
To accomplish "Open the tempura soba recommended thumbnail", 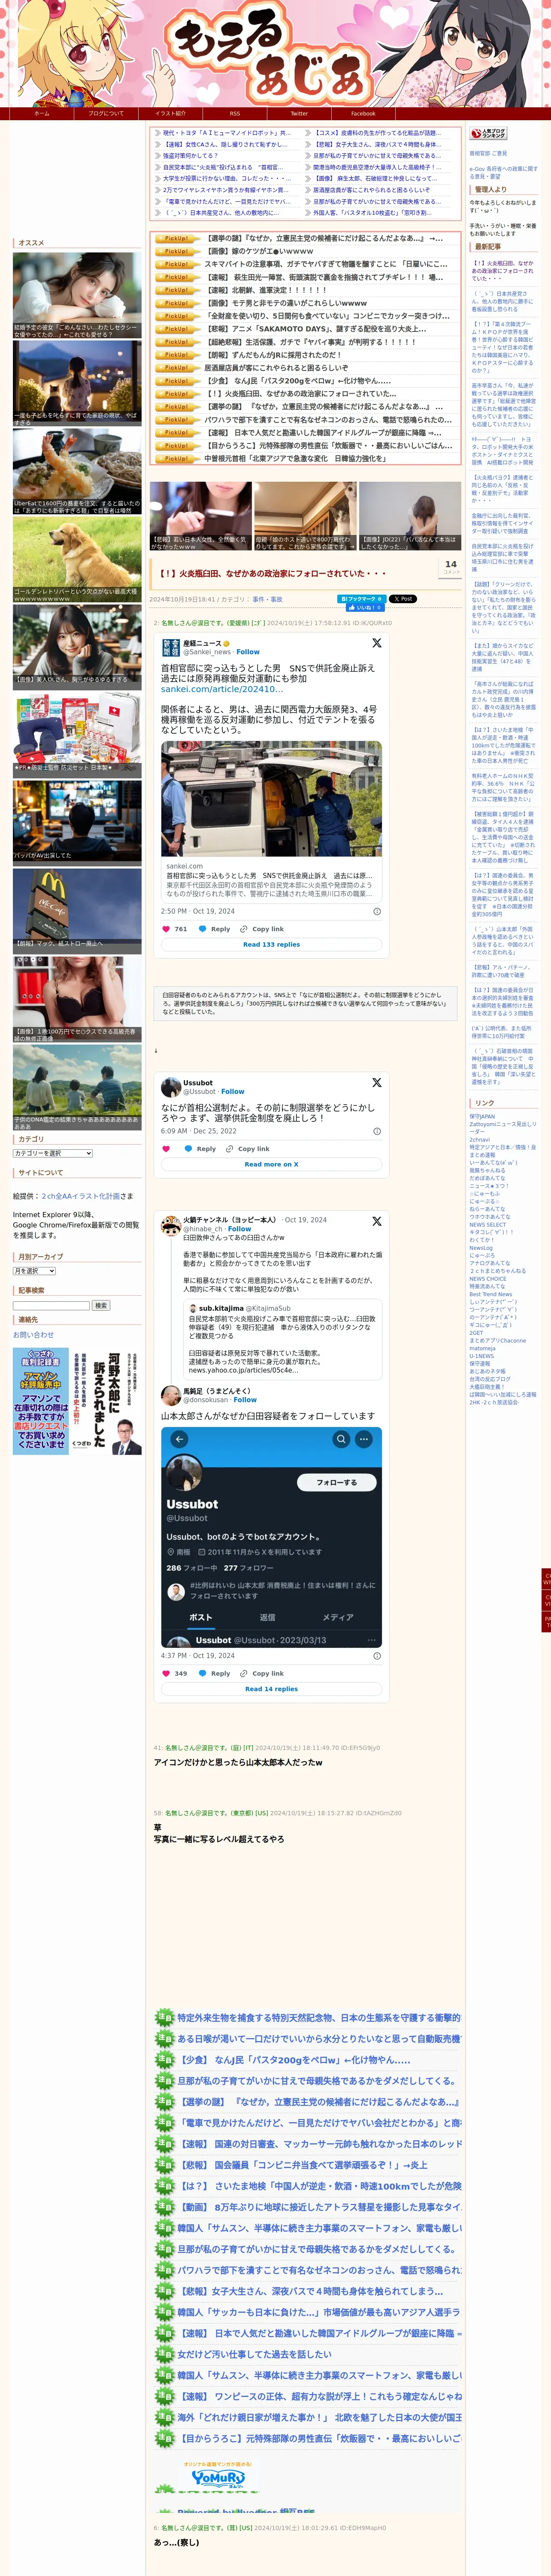I will [x=77, y=471].
